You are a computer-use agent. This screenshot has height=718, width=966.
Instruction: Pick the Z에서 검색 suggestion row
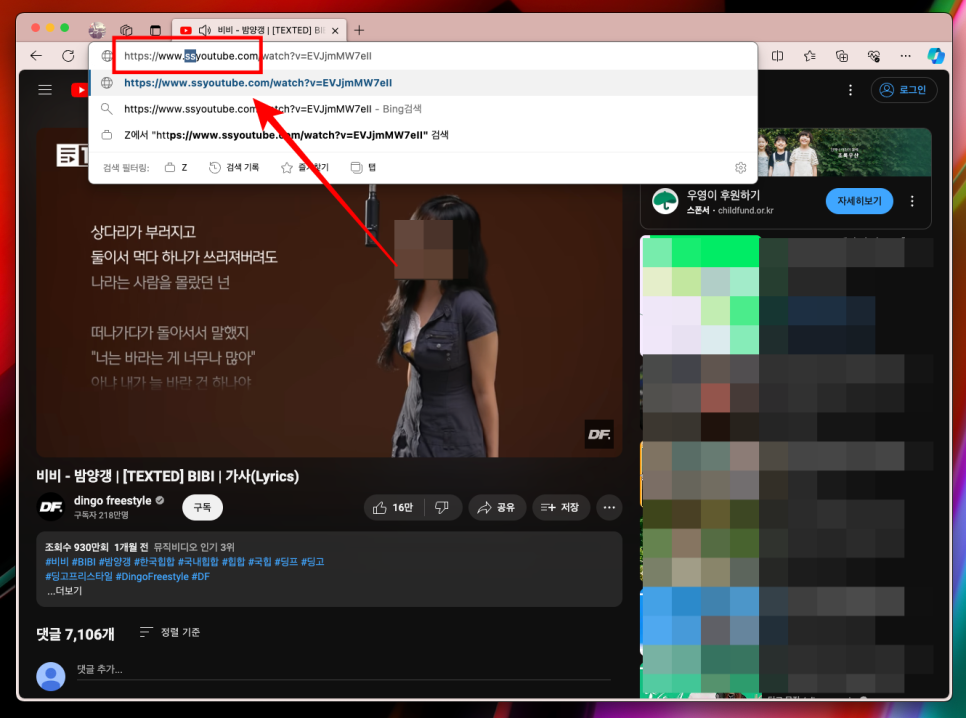(x=423, y=135)
